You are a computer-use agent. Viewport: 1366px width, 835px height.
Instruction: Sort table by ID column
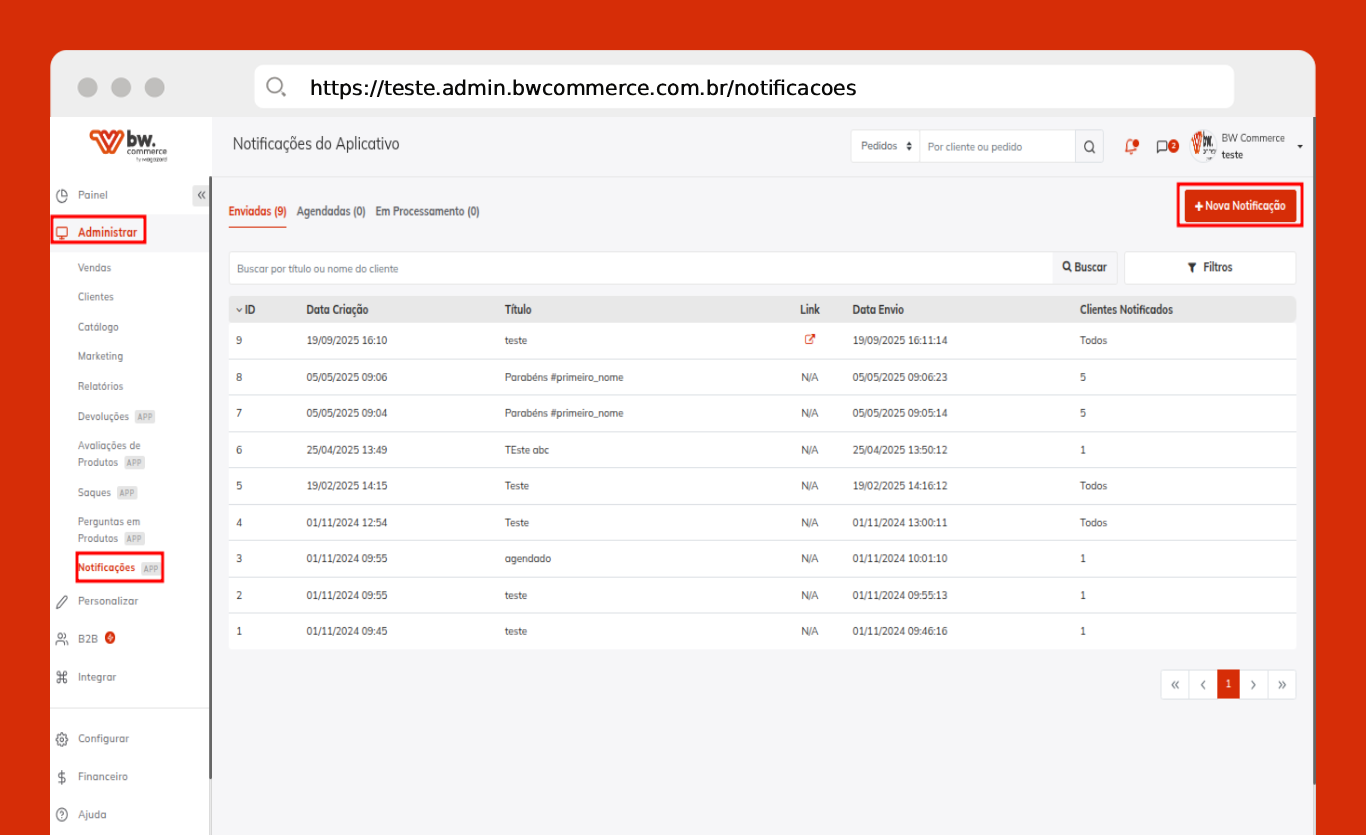pyautogui.click(x=245, y=310)
